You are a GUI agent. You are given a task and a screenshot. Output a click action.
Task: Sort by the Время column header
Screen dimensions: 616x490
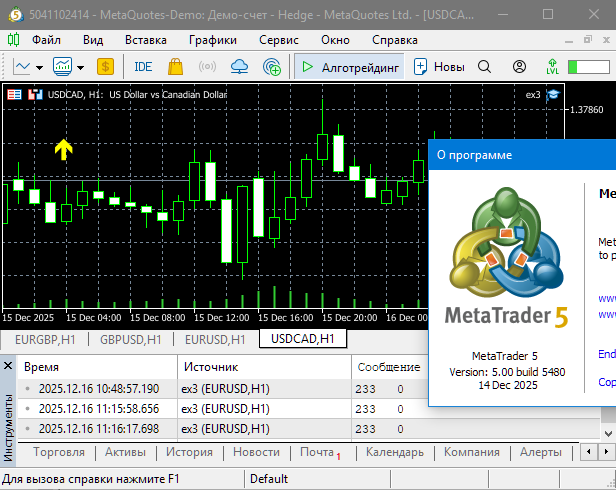coord(97,367)
